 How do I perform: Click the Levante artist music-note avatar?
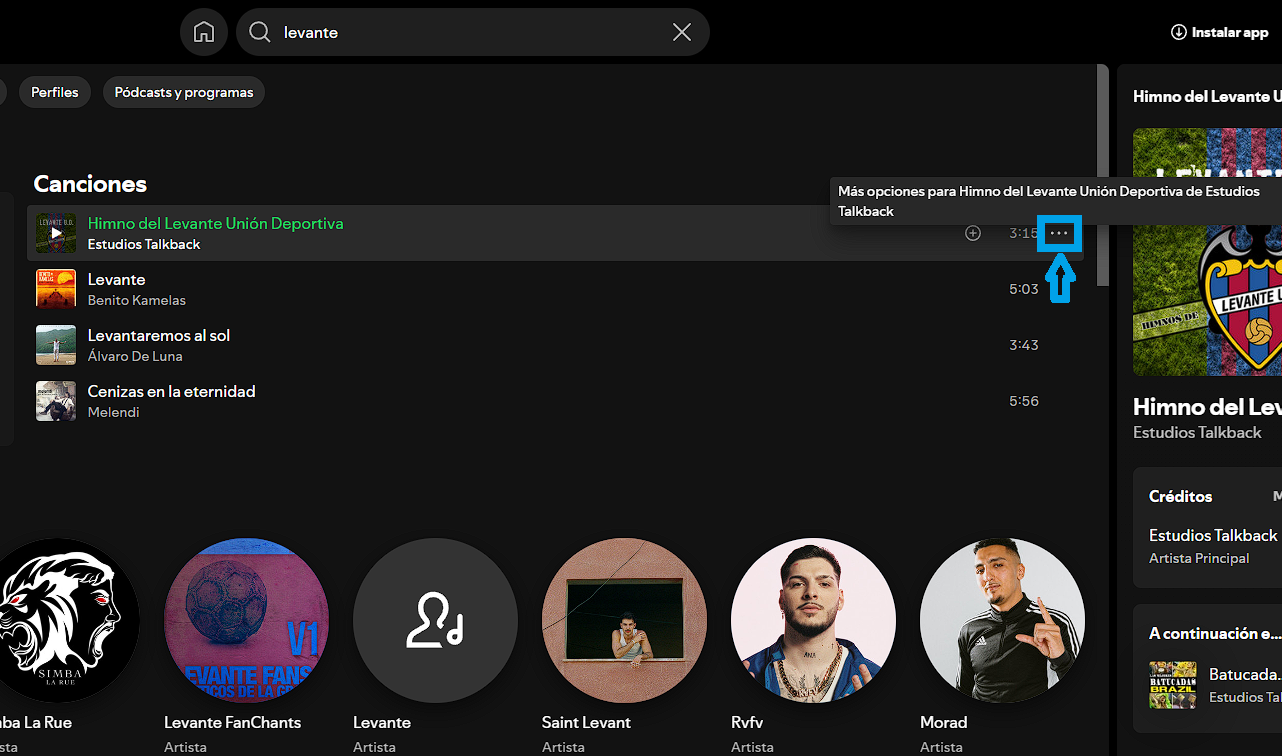tap(434, 620)
